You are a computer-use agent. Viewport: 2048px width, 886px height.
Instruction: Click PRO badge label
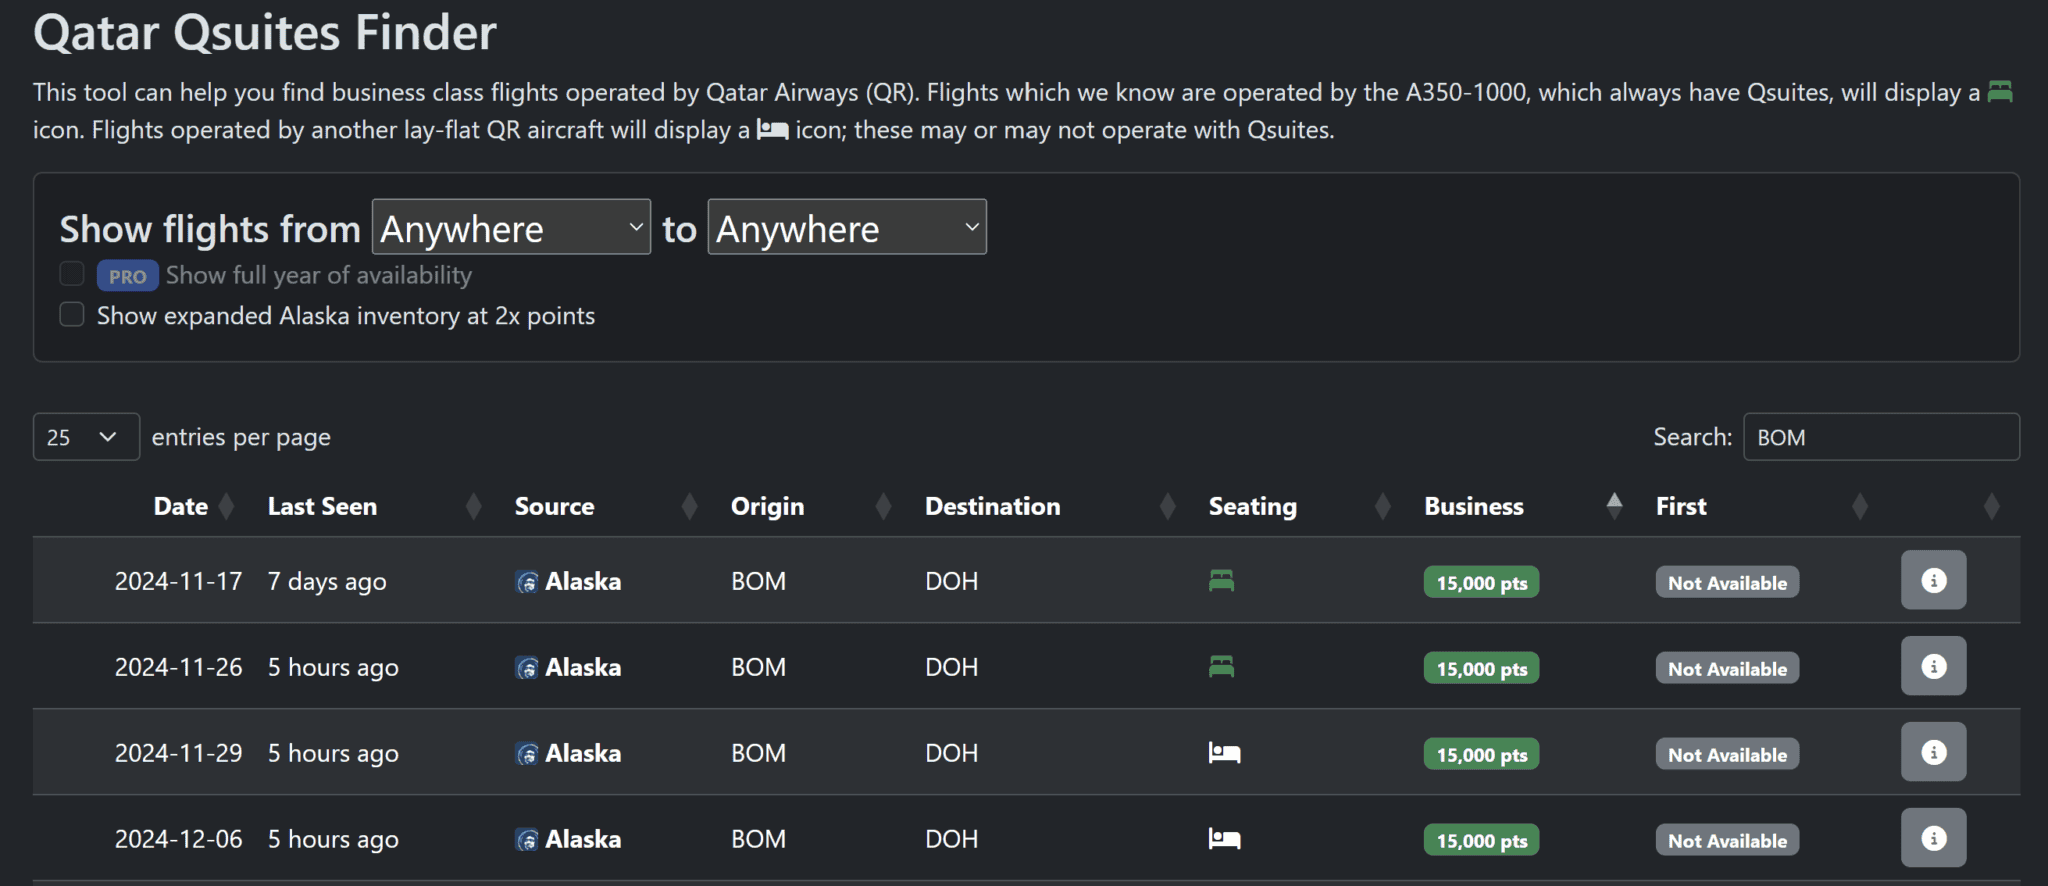click(x=127, y=276)
